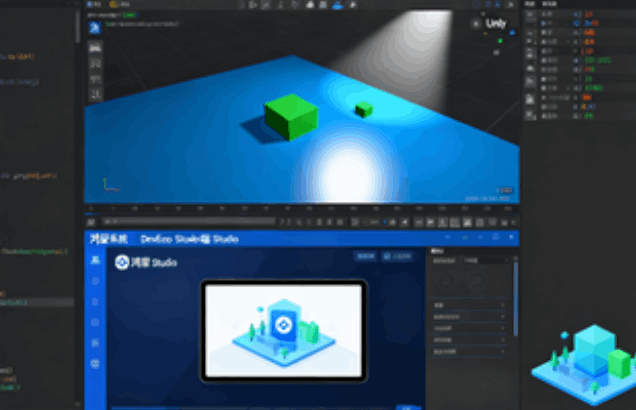The width and height of the screenshot is (636, 410).
Task: Click the light blue button at Studio's bottom edge
Action: pyautogui.click(x=408, y=407)
